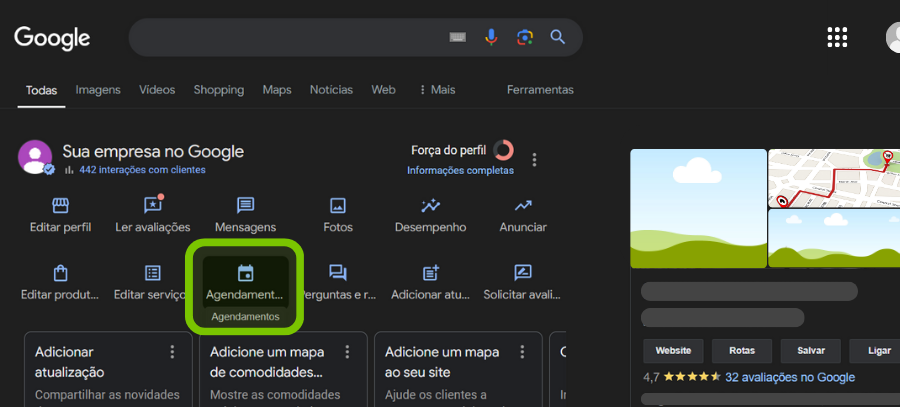
Task: Open the small landscape photo thumbnail
Action: [x=834, y=238]
